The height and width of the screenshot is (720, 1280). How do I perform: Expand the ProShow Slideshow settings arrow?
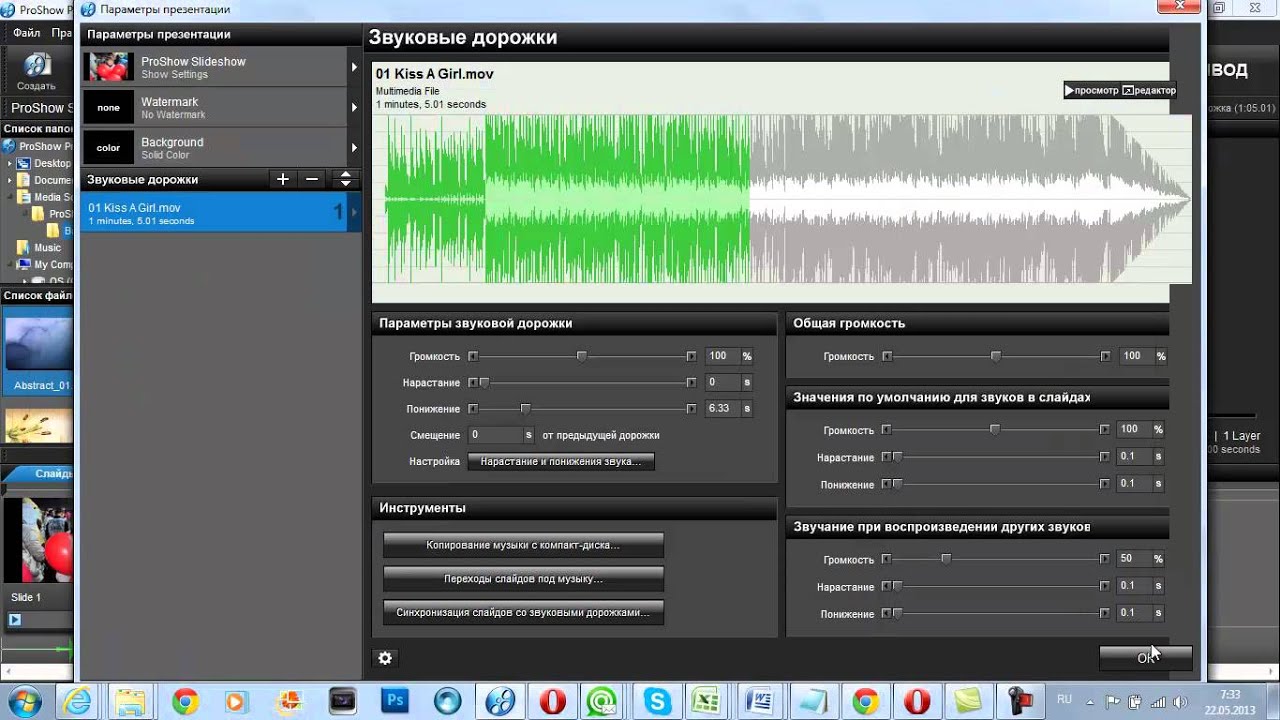pyautogui.click(x=354, y=67)
